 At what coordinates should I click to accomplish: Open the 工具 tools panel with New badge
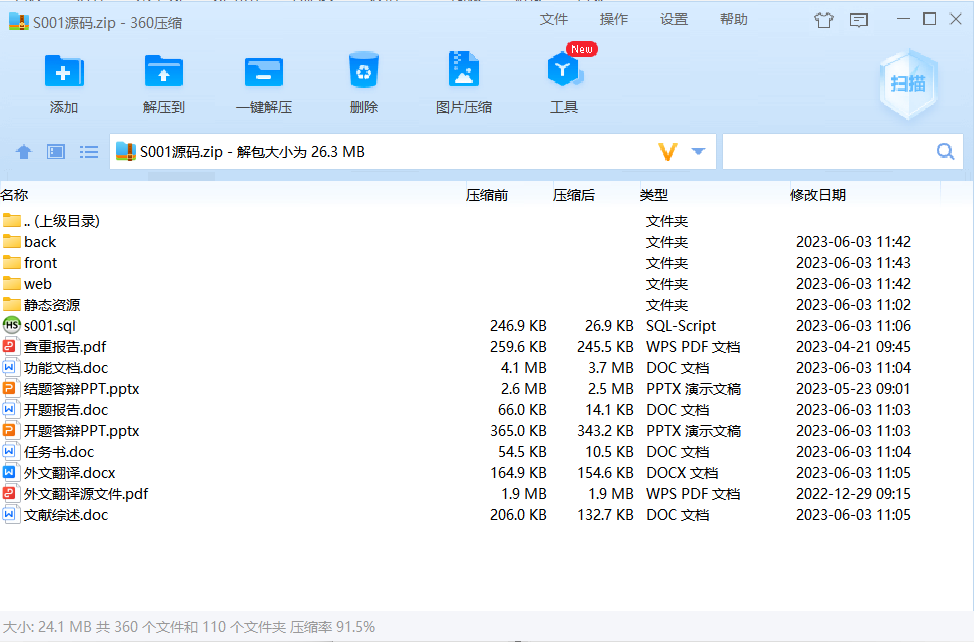click(x=563, y=75)
